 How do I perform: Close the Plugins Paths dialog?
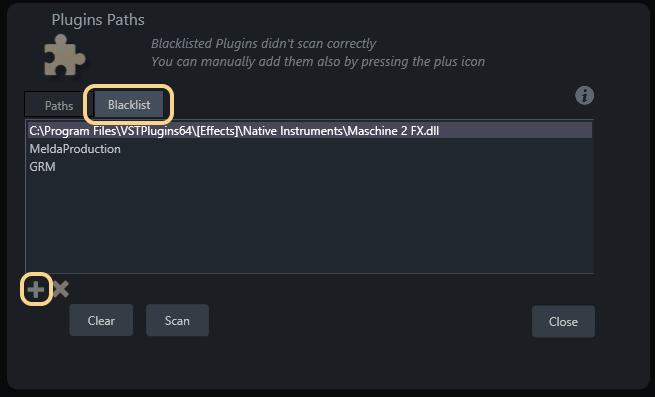563,322
